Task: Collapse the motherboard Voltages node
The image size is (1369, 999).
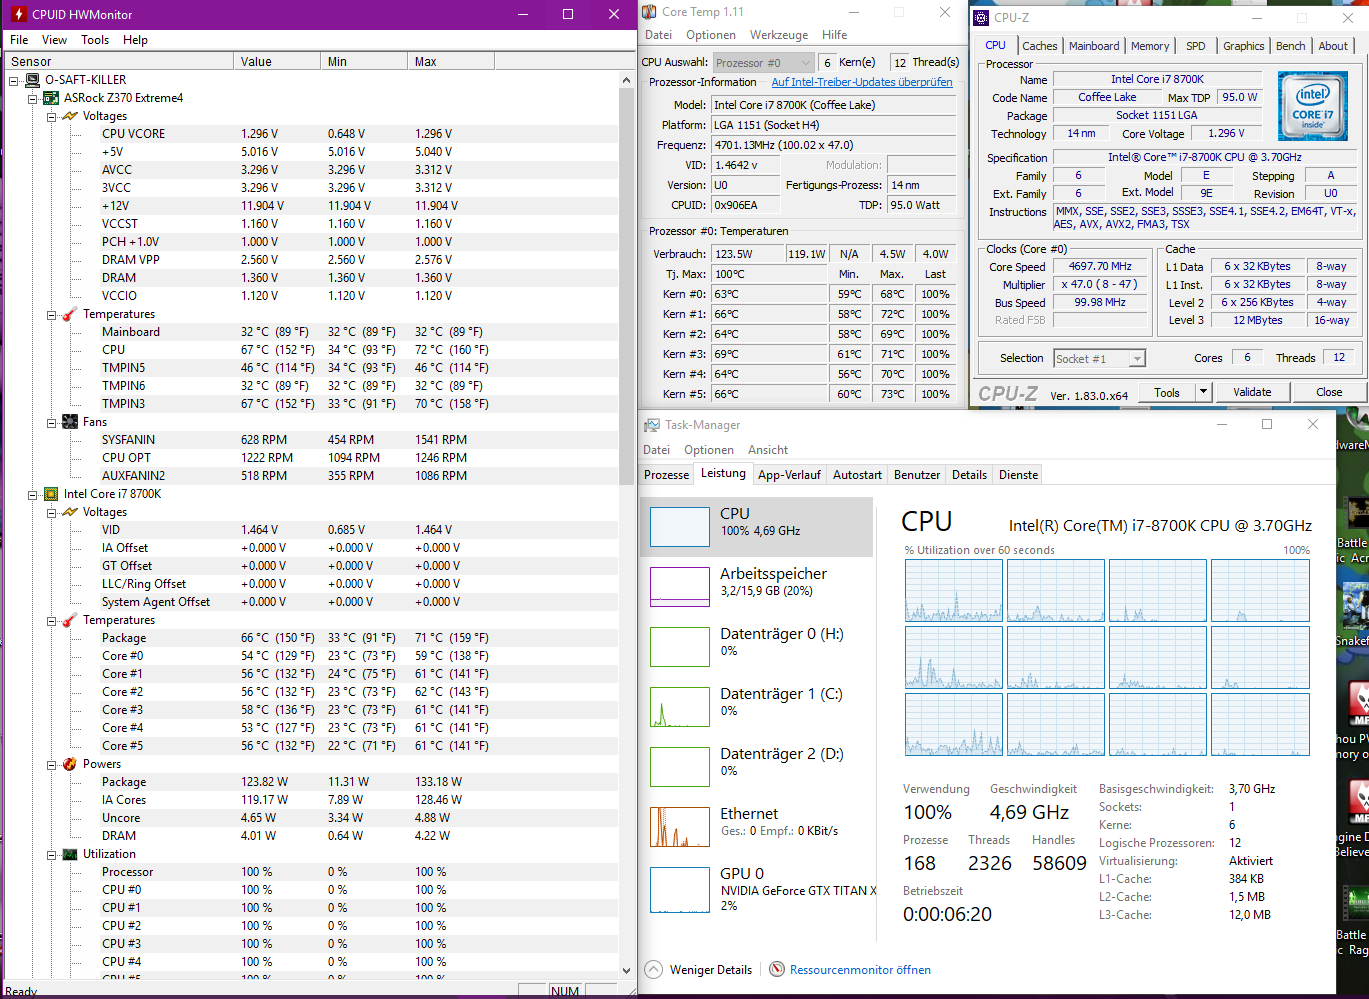Action: (x=51, y=116)
